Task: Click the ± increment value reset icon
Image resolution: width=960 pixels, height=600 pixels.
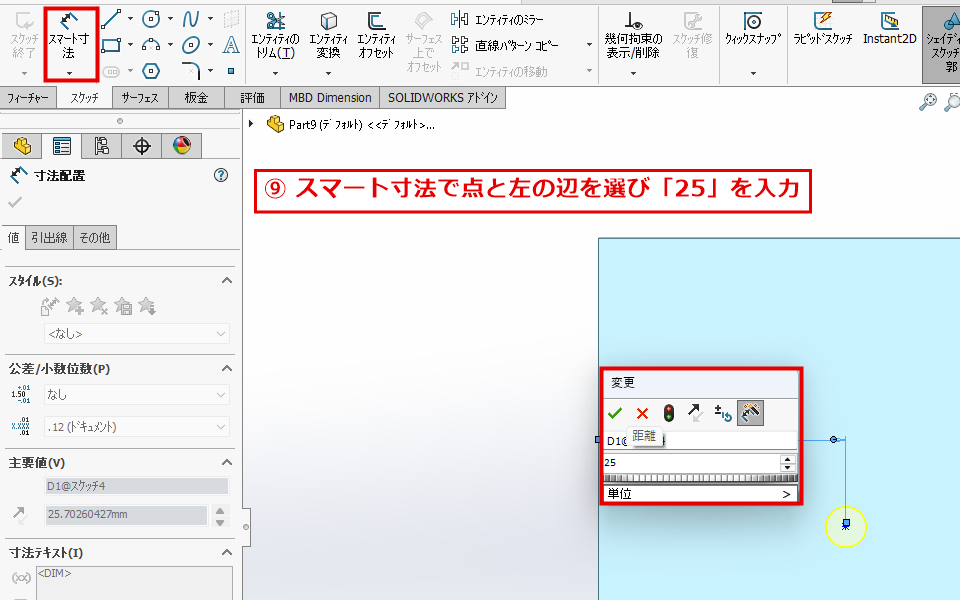Action: click(x=722, y=413)
